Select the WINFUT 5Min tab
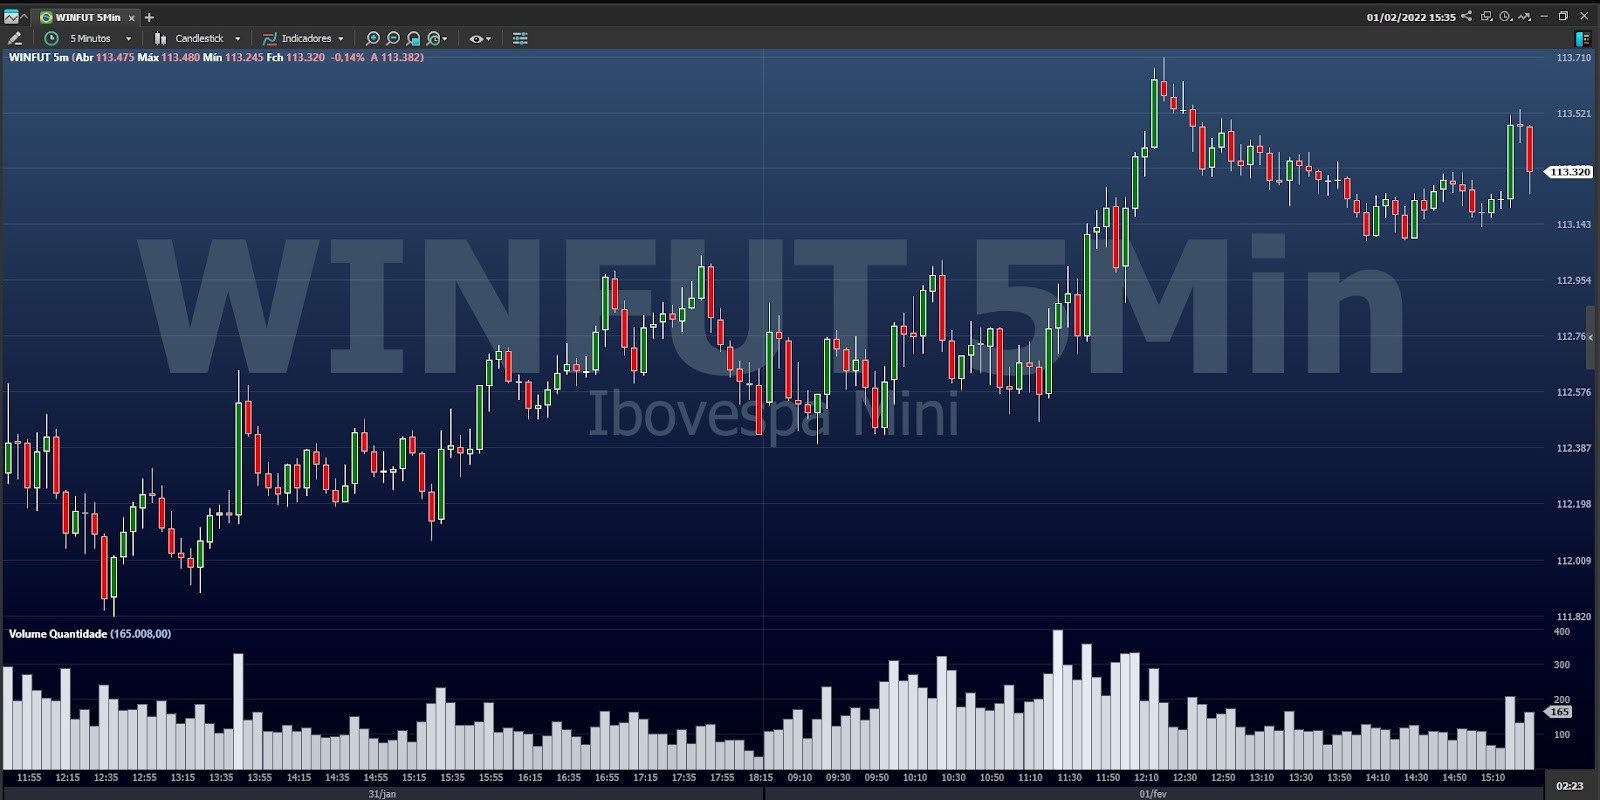The width and height of the screenshot is (1600, 800). tap(86, 17)
